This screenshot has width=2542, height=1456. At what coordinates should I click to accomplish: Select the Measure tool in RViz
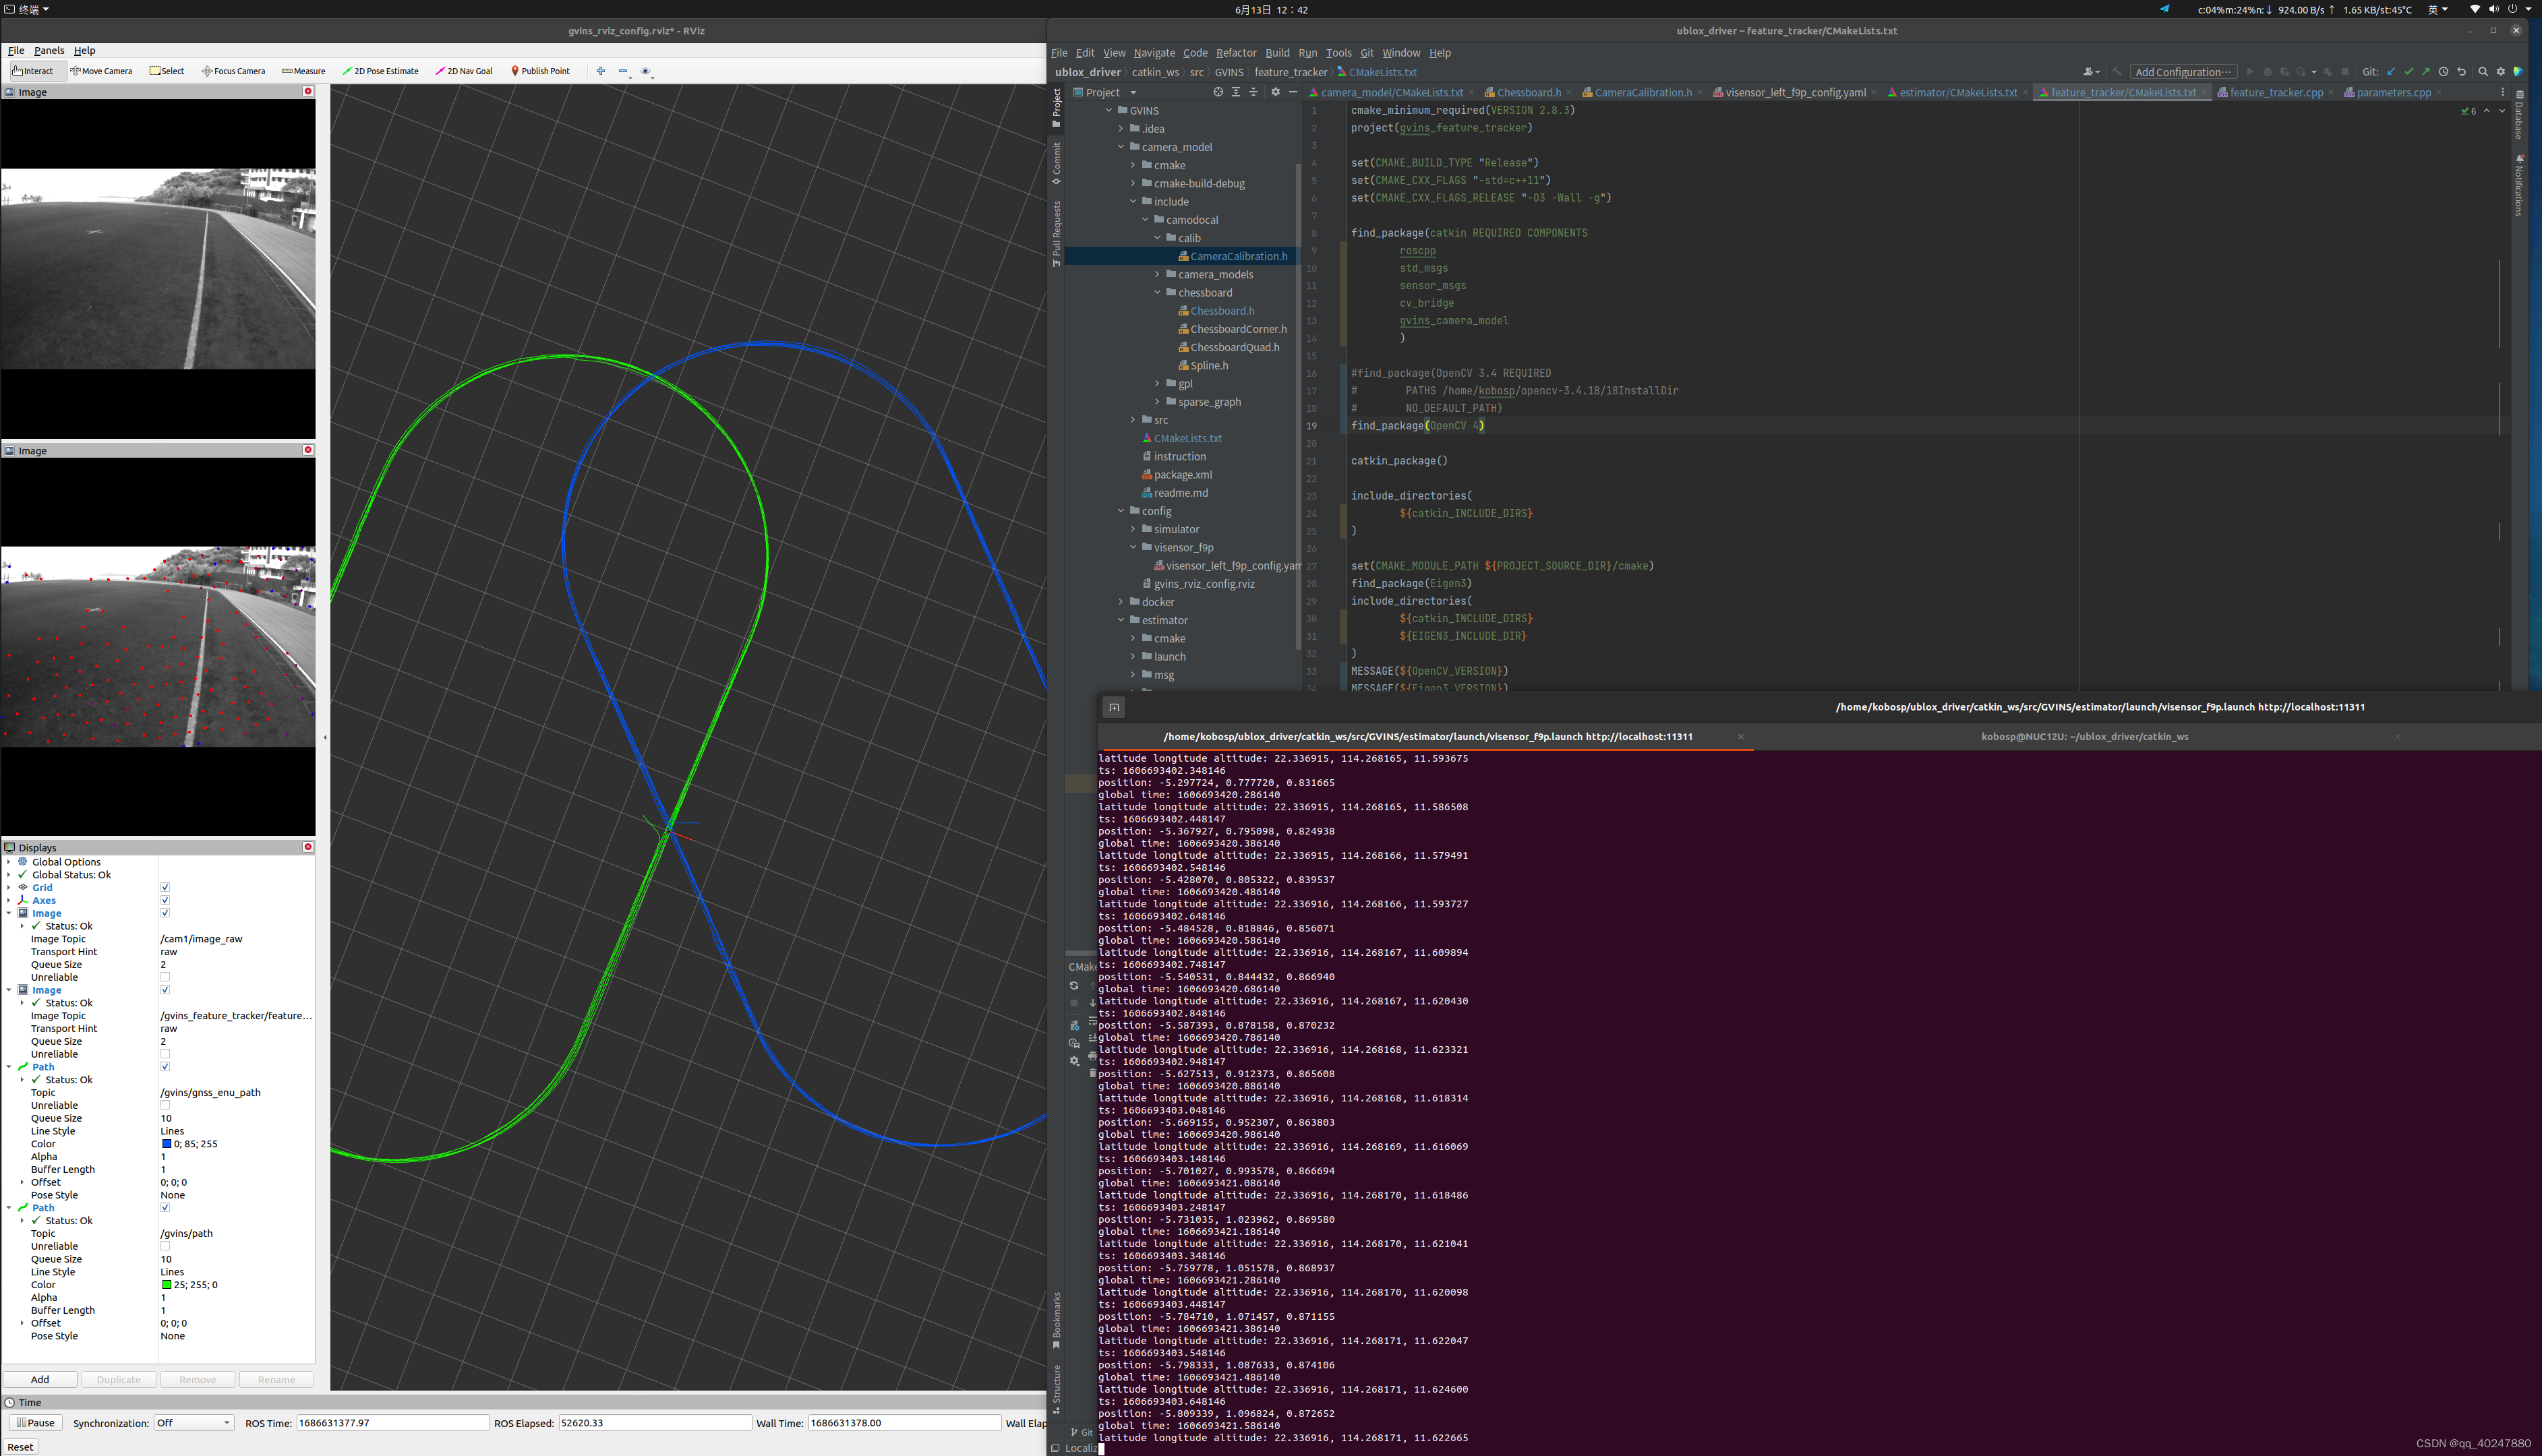304,71
